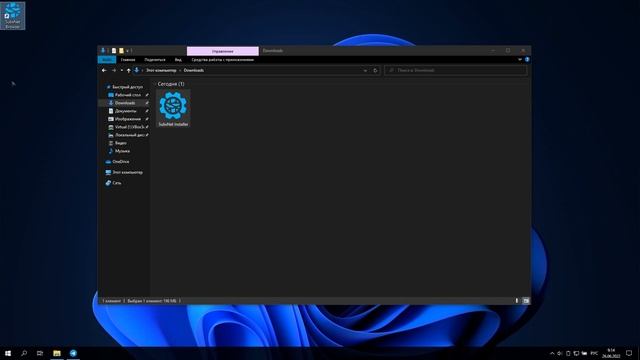
Task: Select Этот компьютер in sidebar
Action: 127,172
